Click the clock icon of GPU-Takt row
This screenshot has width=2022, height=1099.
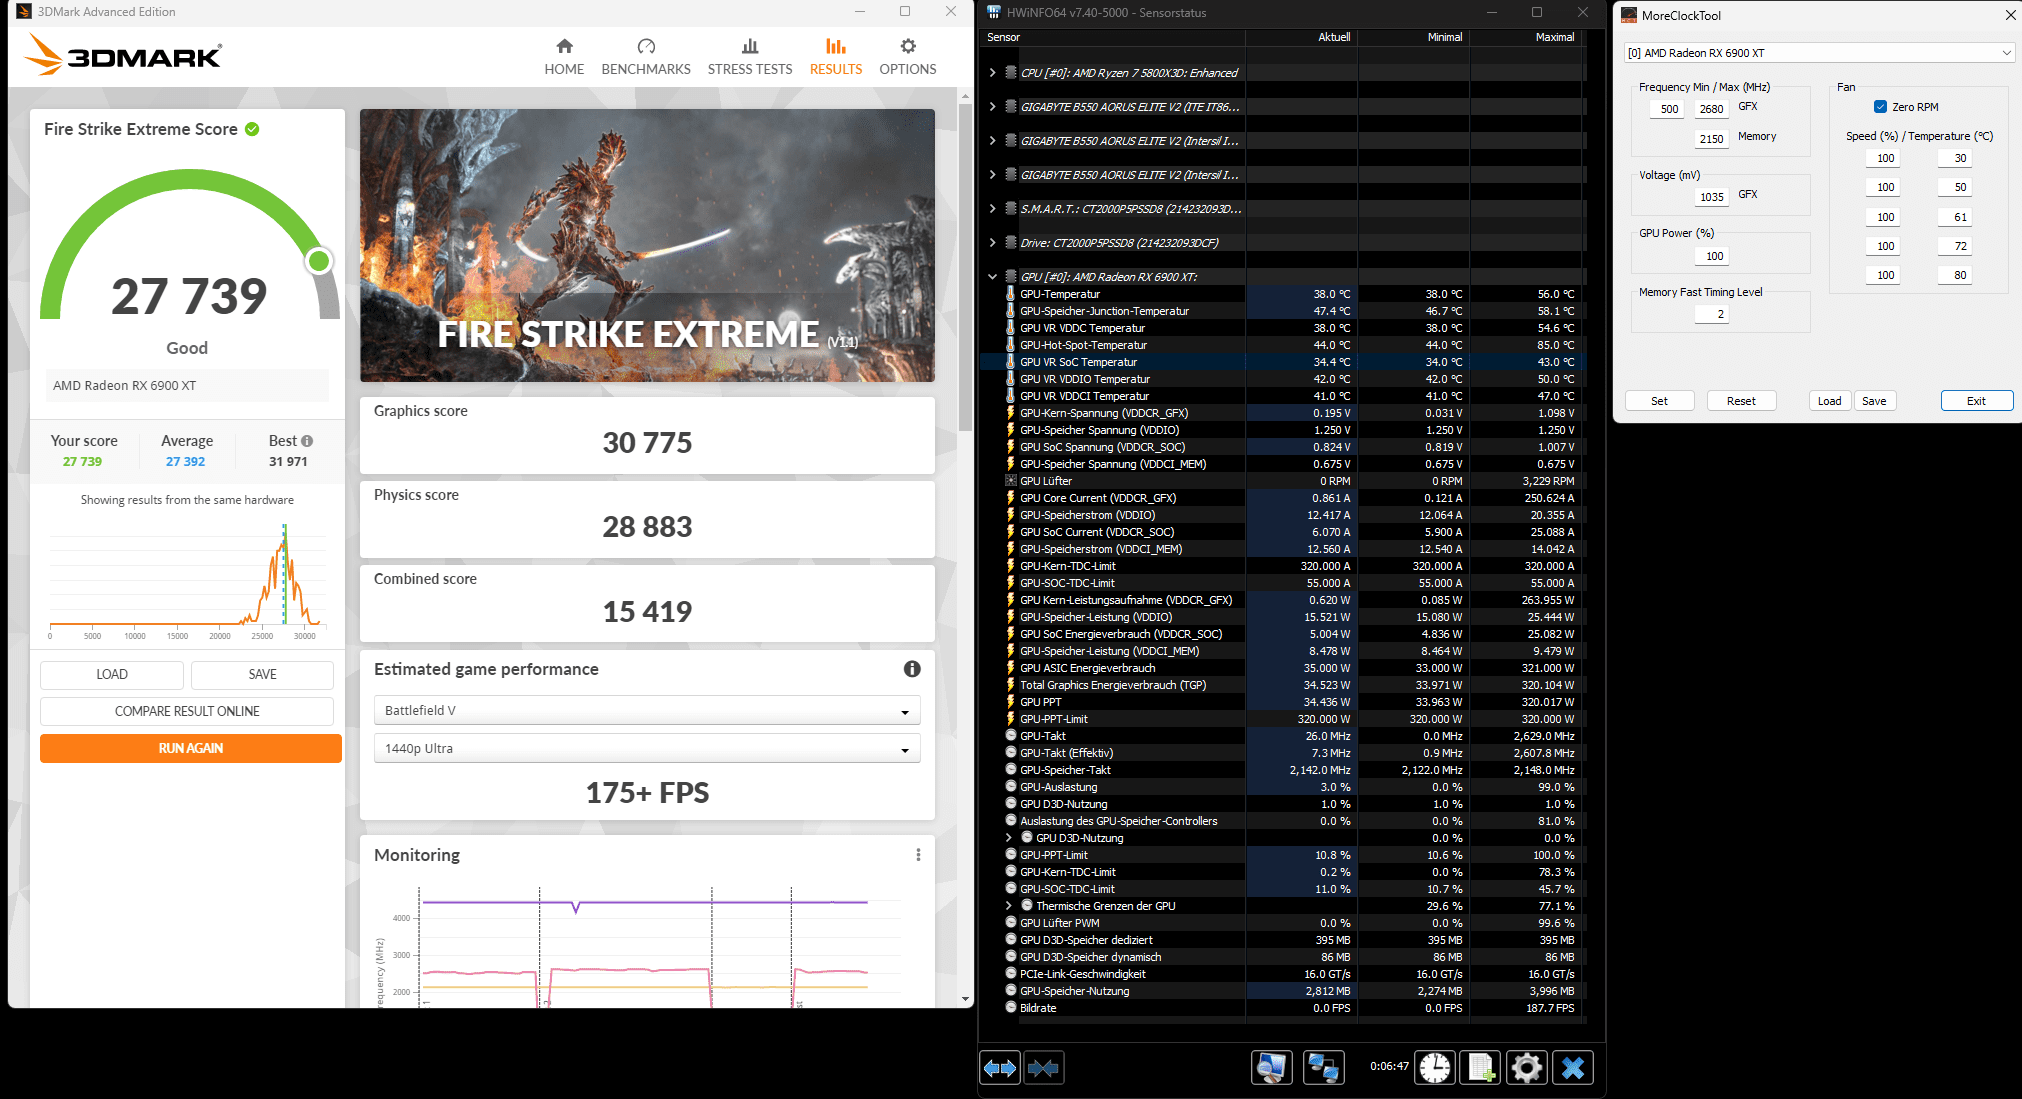(1011, 736)
